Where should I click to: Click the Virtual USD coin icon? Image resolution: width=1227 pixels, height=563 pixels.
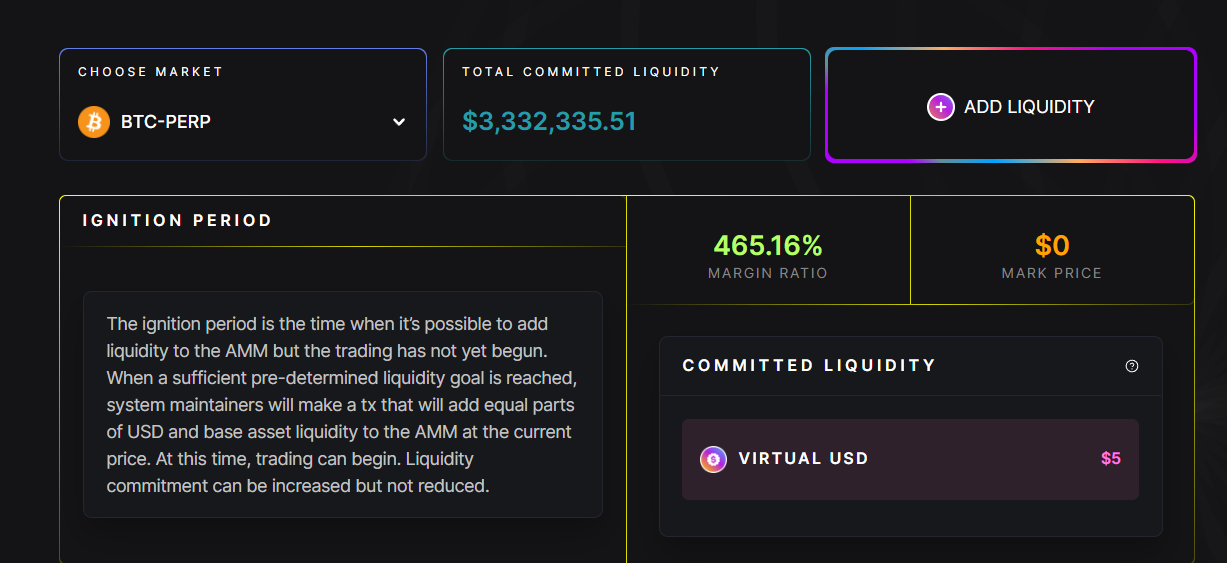(x=713, y=459)
